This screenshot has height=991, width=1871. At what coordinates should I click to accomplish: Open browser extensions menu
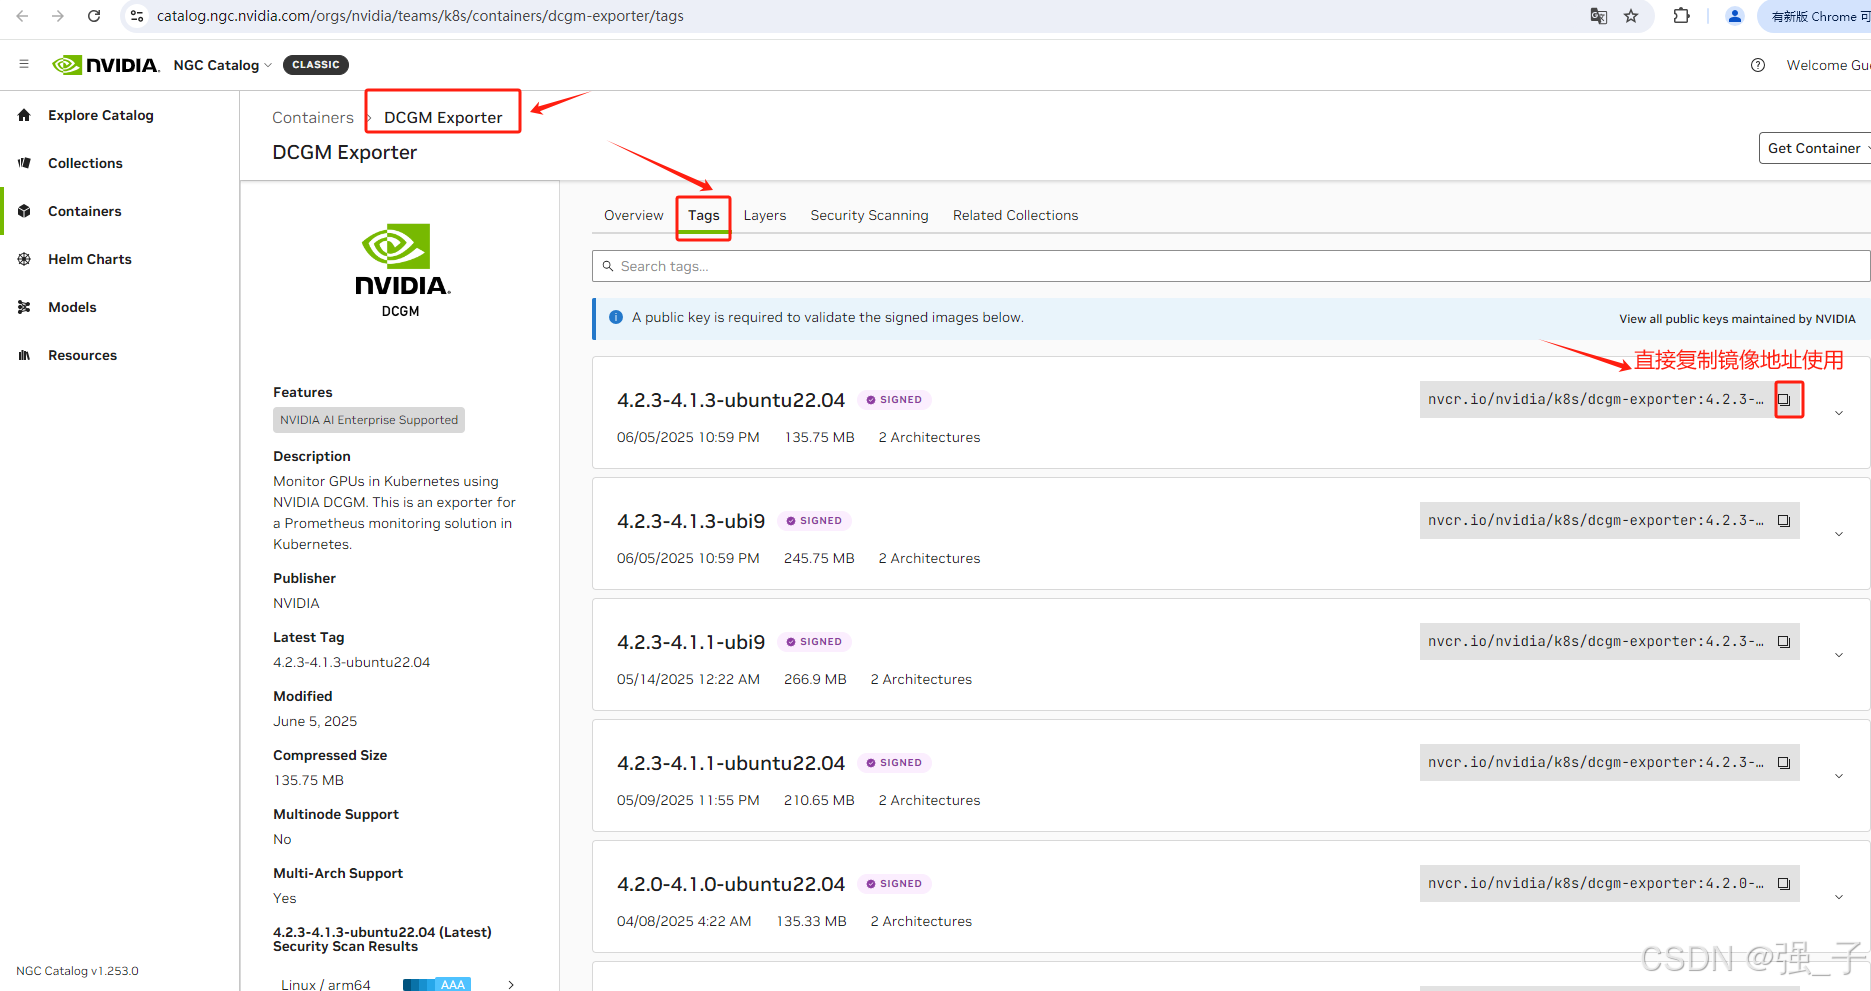pyautogui.click(x=1681, y=16)
